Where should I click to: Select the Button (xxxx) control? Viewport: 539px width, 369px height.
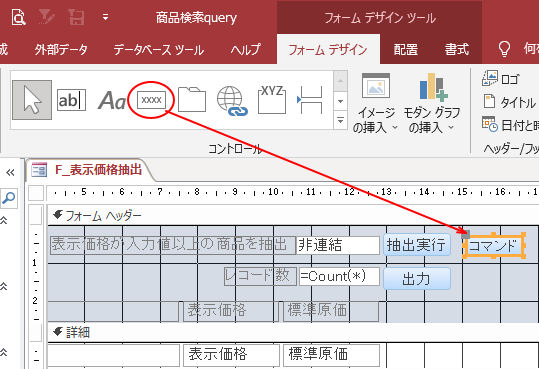click(x=151, y=100)
